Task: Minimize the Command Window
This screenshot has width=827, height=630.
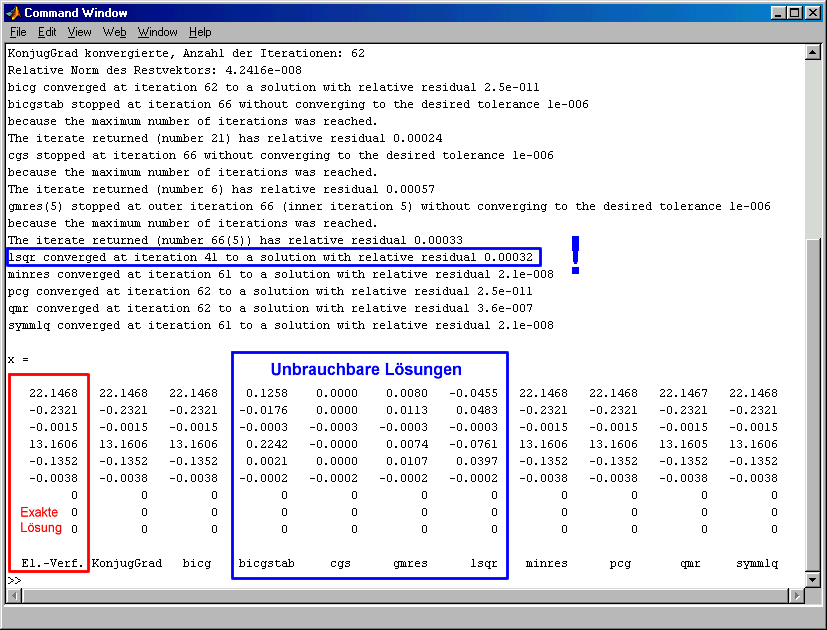Action: tap(776, 13)
